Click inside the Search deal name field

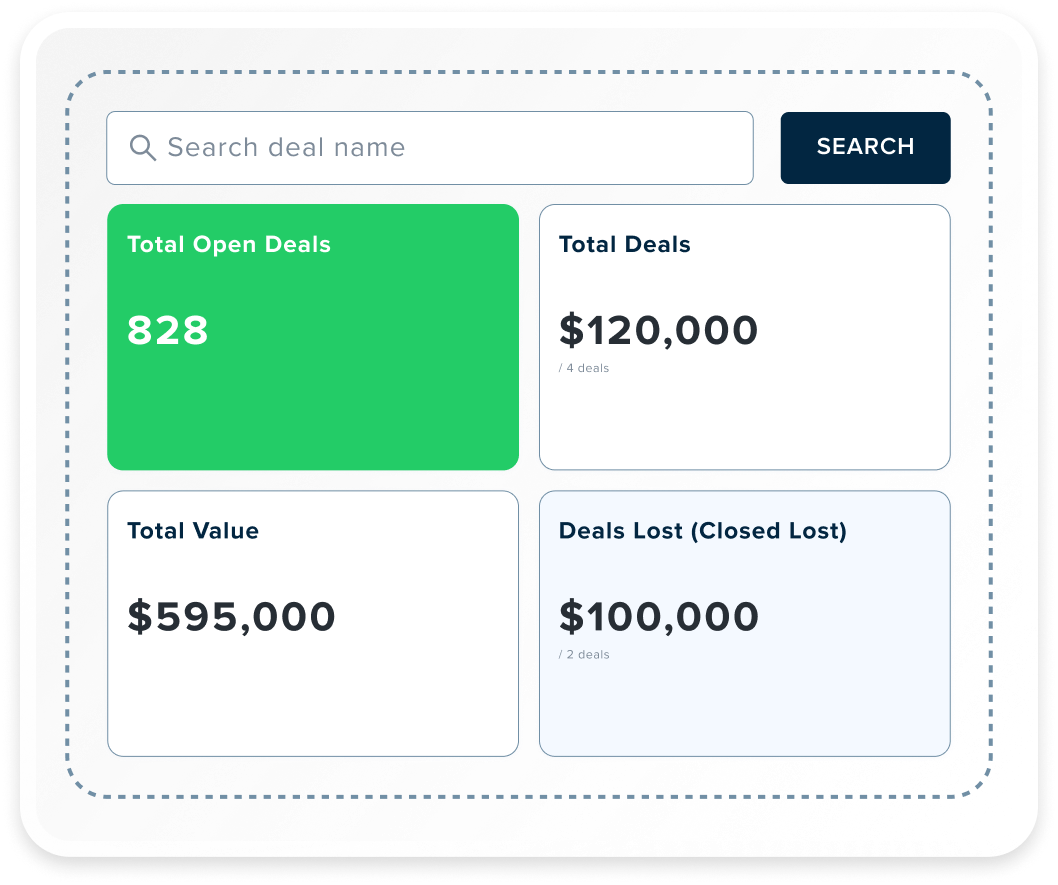pyautogui.click(x=430, y=147)
